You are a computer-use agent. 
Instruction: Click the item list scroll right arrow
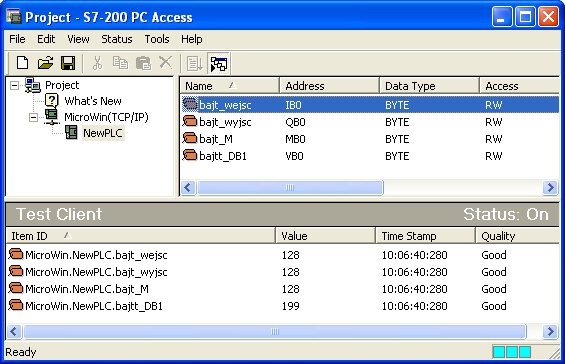pos(550,187)
